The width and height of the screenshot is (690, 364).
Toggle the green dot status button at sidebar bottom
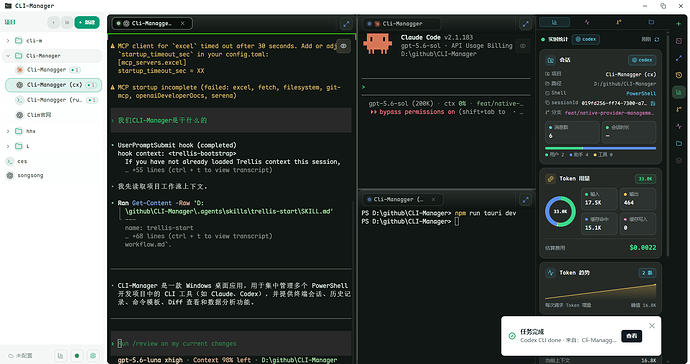click(x=77, y=356)
